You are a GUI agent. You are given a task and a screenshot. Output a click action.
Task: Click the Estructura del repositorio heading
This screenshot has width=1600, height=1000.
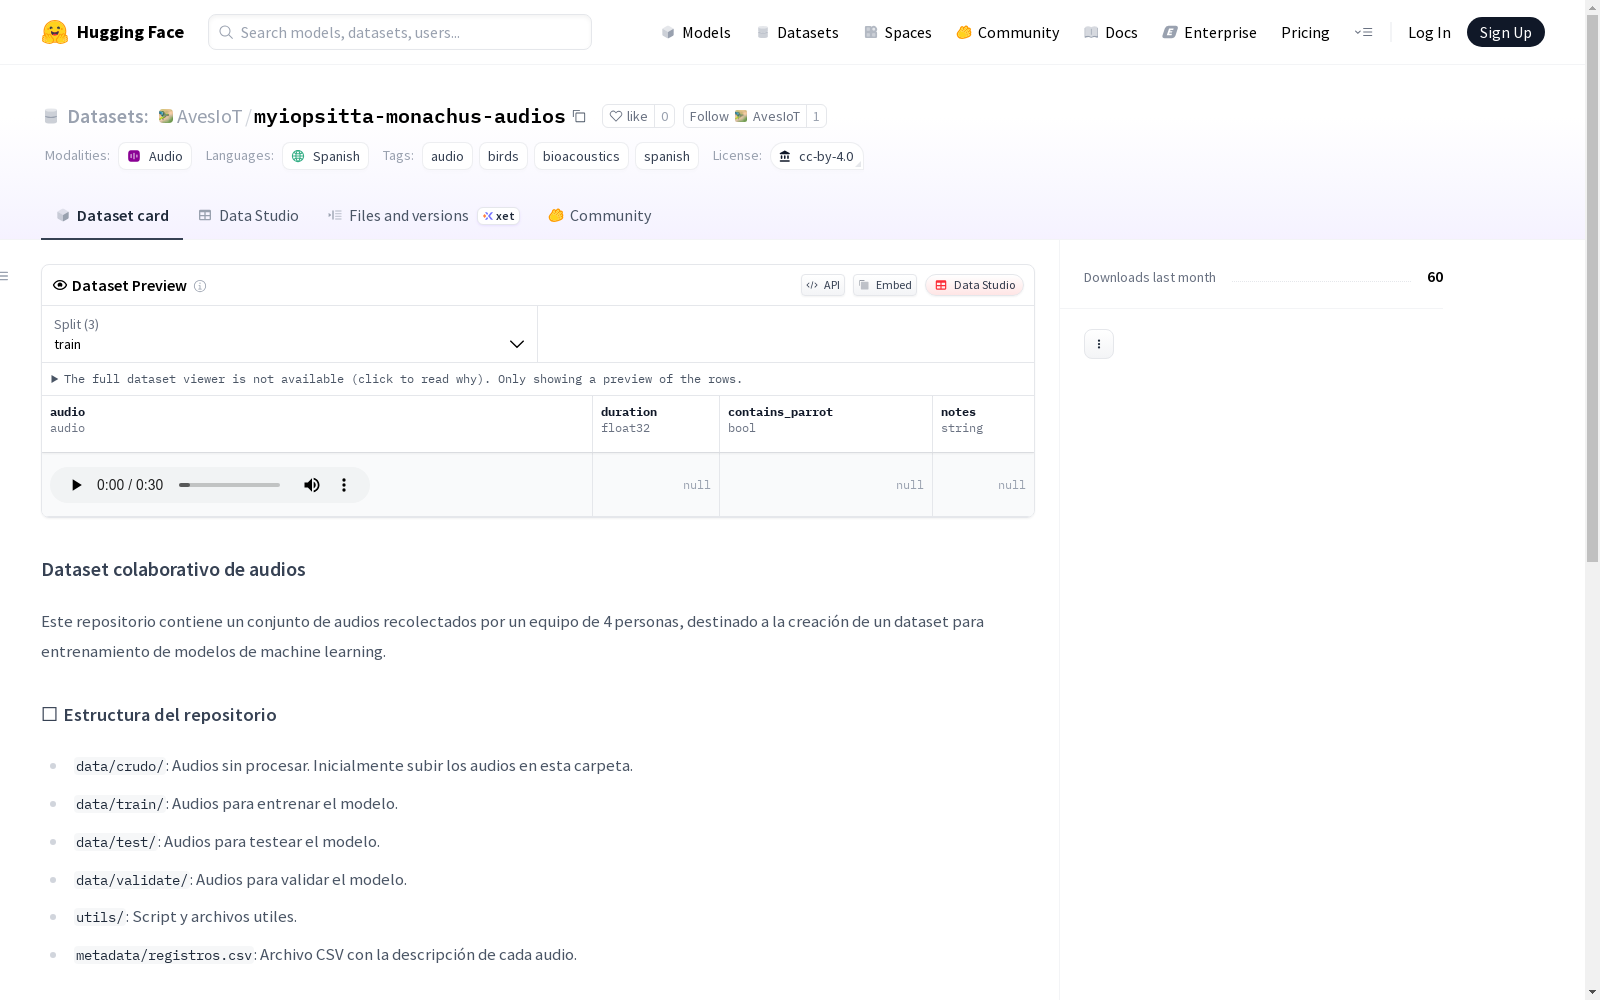(x=159, y=714)
